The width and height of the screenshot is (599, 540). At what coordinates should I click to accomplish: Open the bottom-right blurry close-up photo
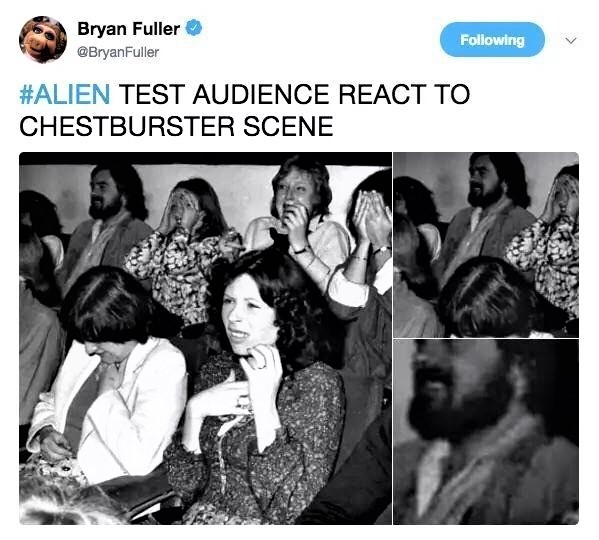pyautogui.click(x=486, y=432)
